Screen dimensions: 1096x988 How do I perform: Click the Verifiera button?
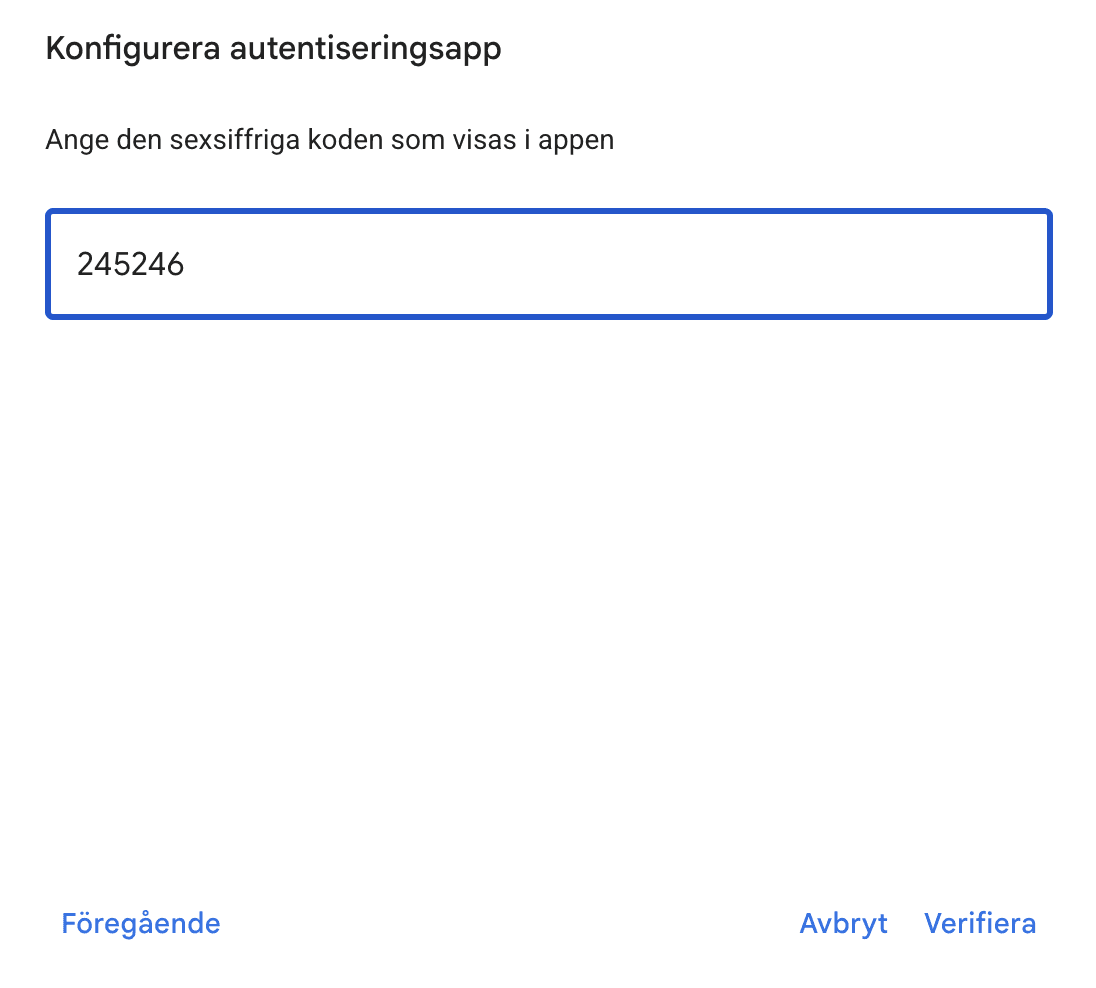[x=979, y=923]
